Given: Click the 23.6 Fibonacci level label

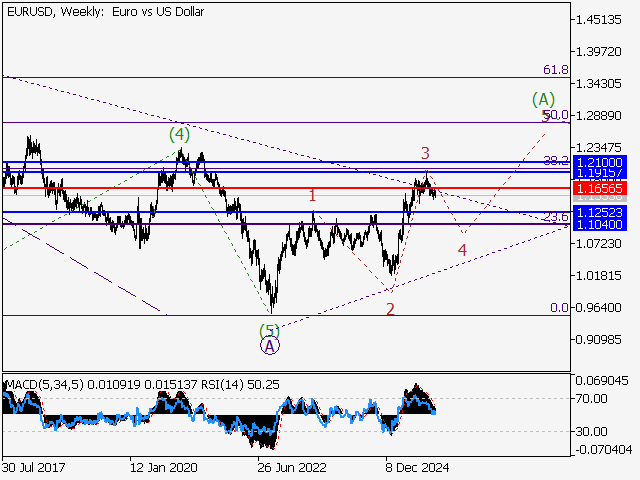Looking at the screenshot, I should click(556, 217).
